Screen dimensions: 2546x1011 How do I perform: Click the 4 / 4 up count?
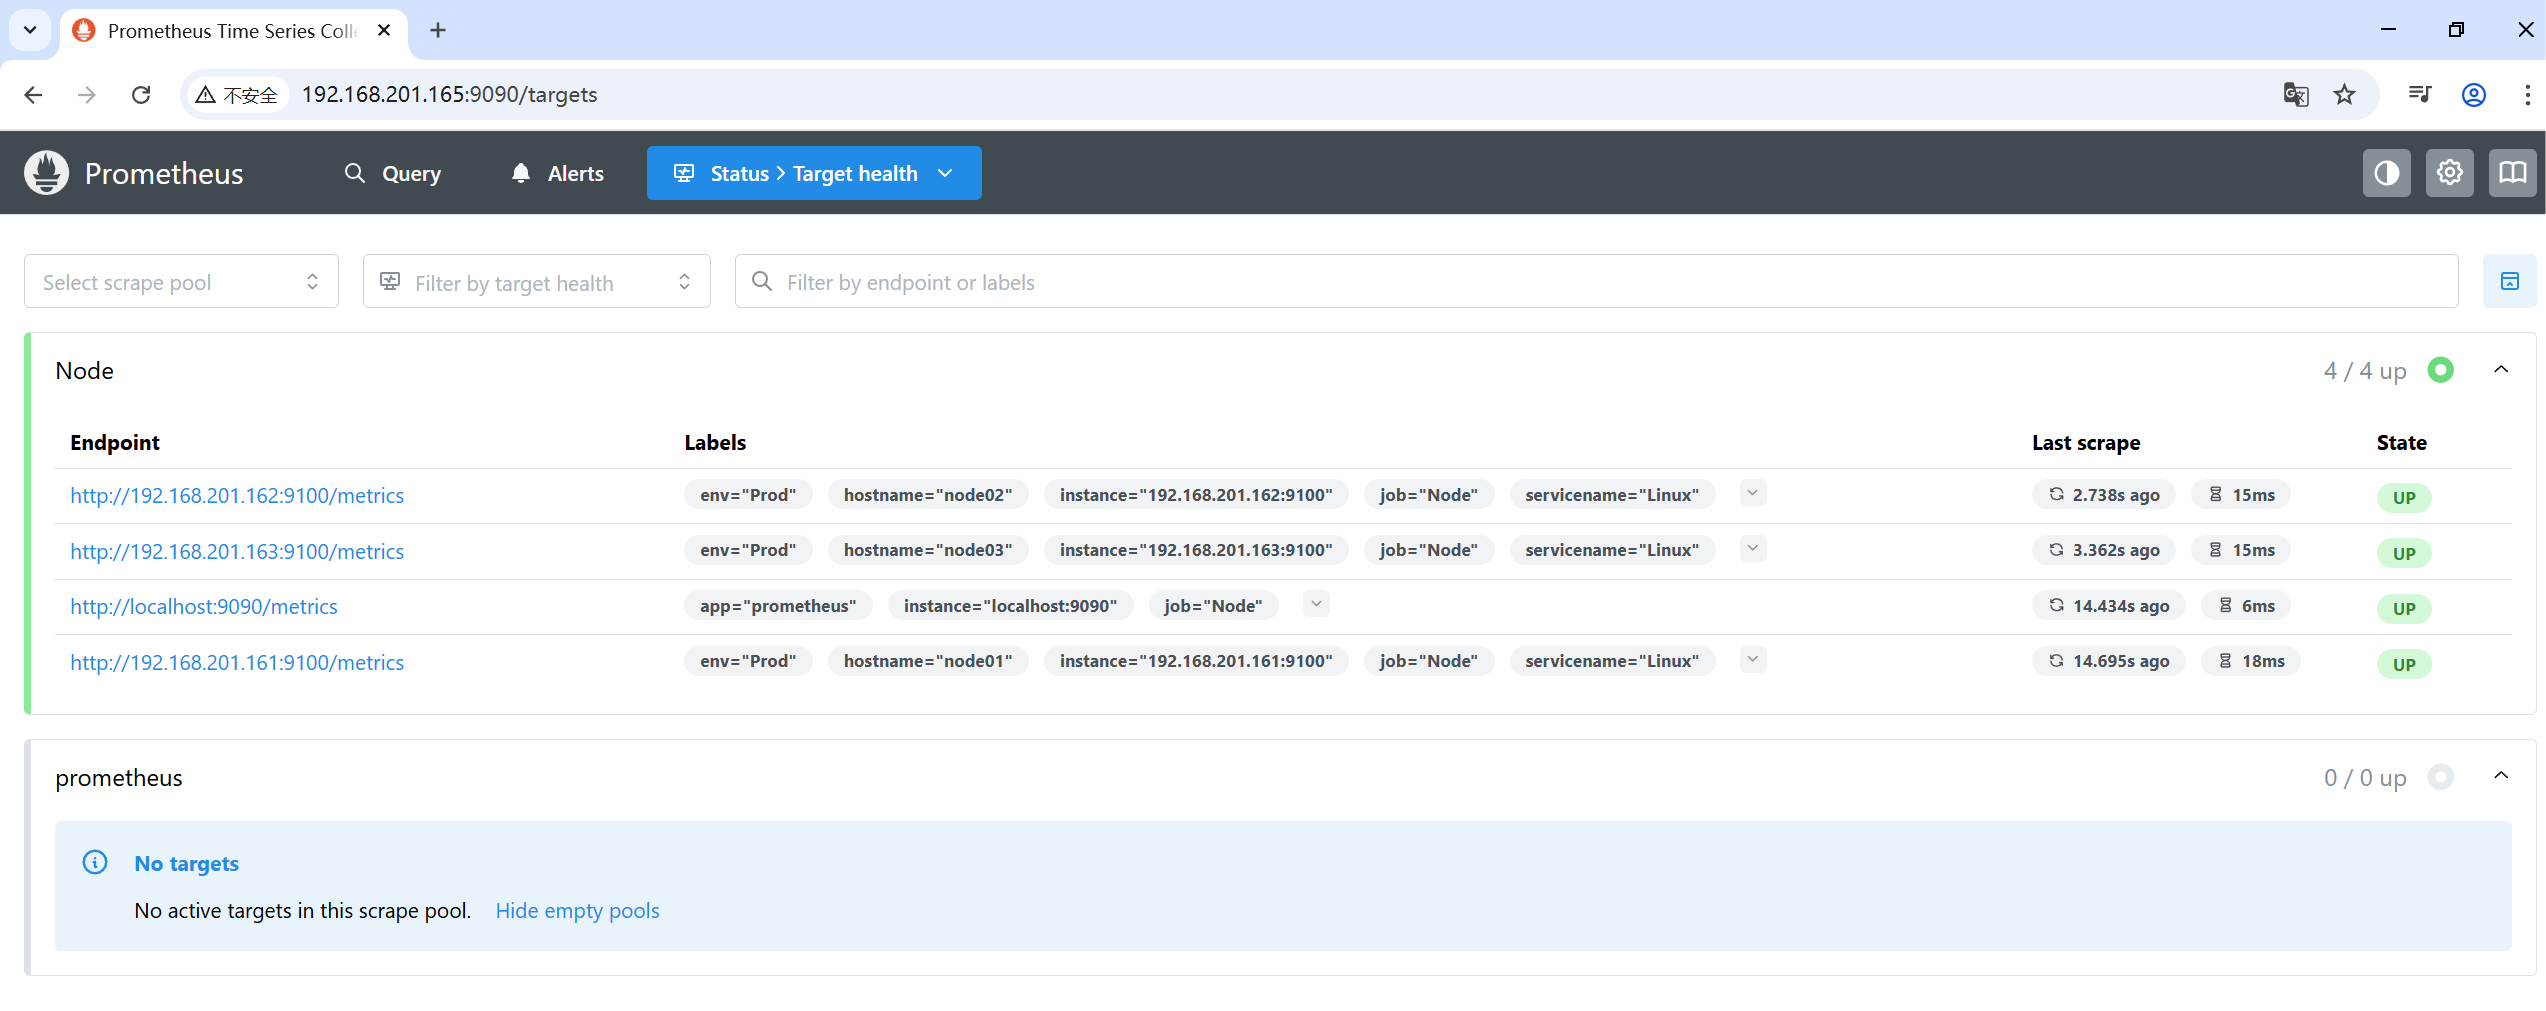(x=2364, y=371)
